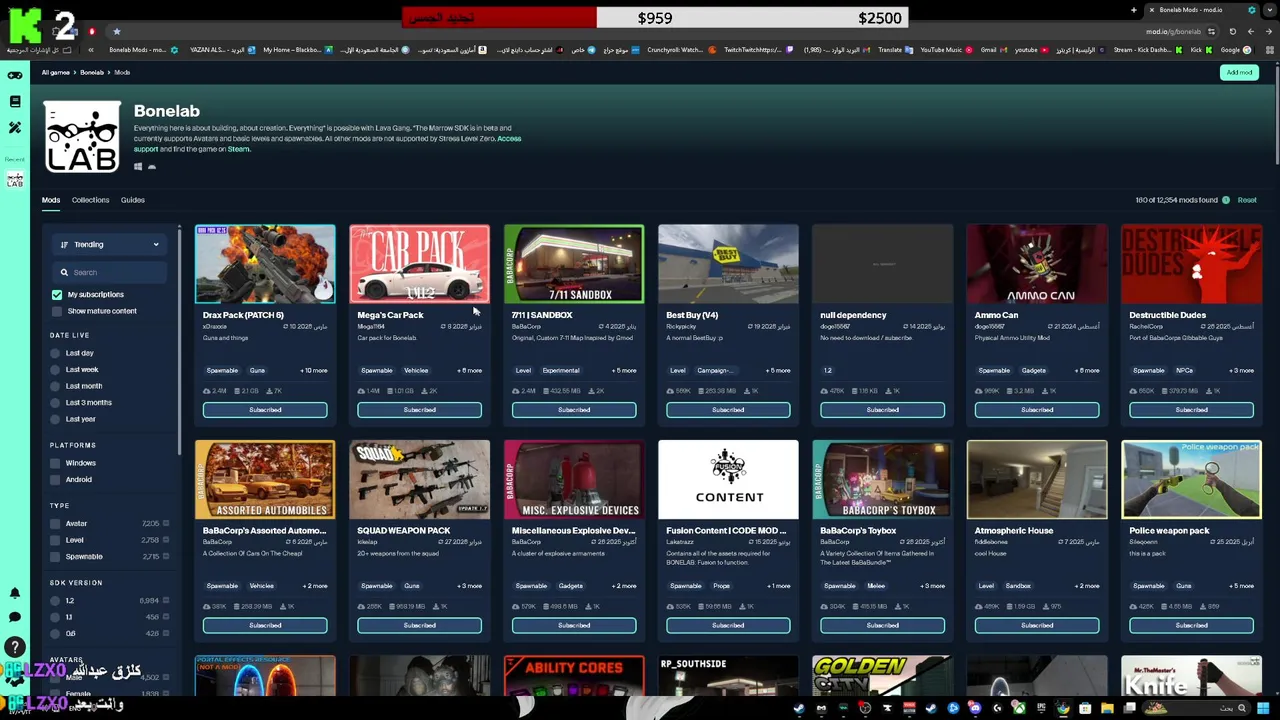Check the Spawnable type filter
The image size is (1280, 720).
point(55,557)
